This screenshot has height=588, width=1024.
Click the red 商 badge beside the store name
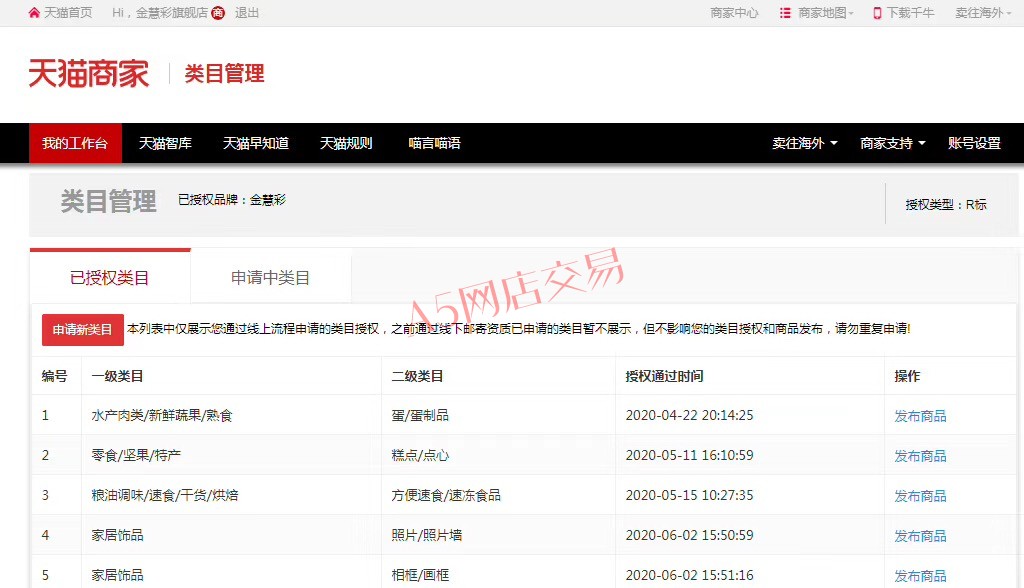[218, 13]
